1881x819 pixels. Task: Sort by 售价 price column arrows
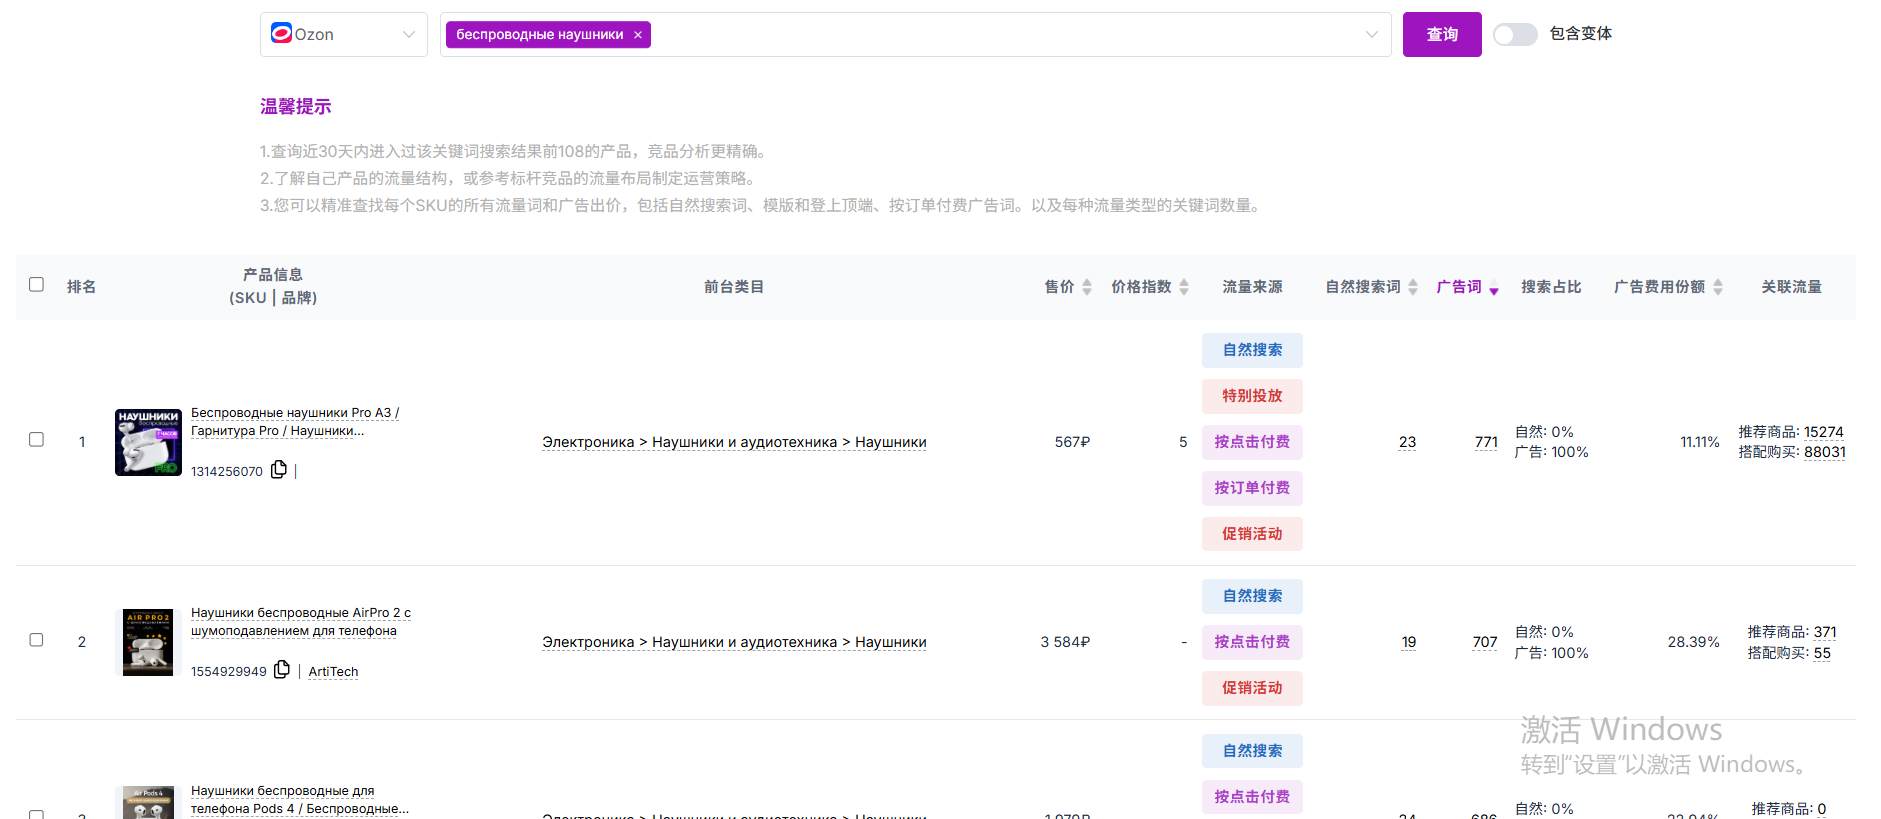(1087, 287)
